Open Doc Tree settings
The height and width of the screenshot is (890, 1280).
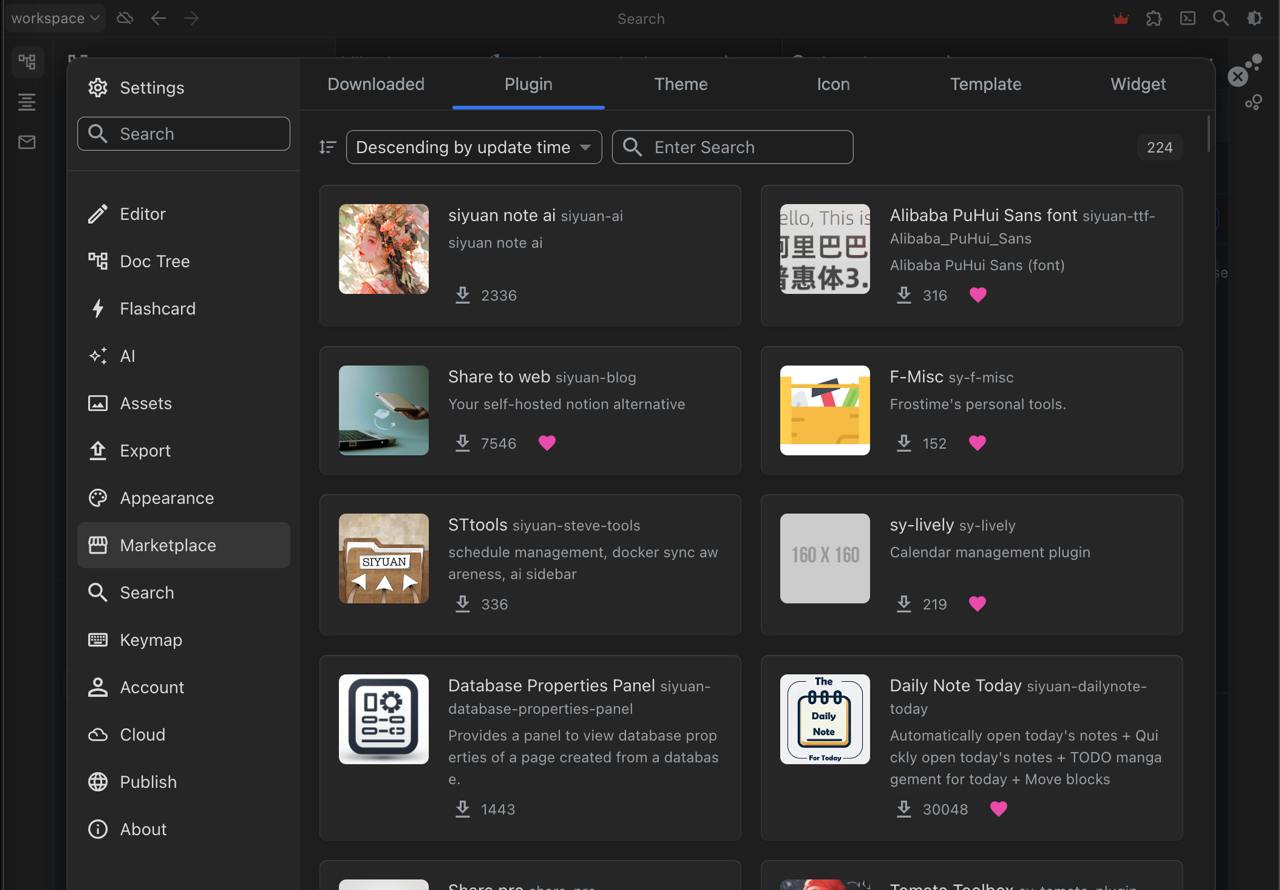184,261
